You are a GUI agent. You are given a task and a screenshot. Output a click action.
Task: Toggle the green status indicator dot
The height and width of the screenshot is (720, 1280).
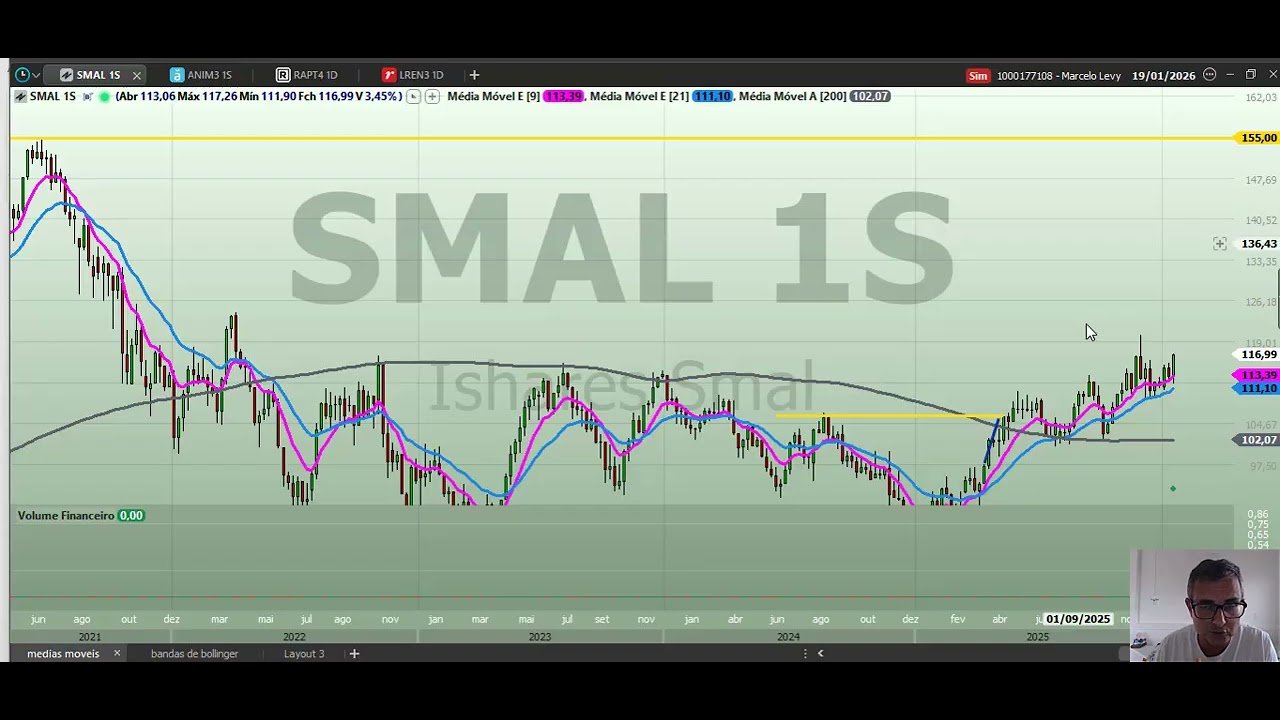(105, 96)
